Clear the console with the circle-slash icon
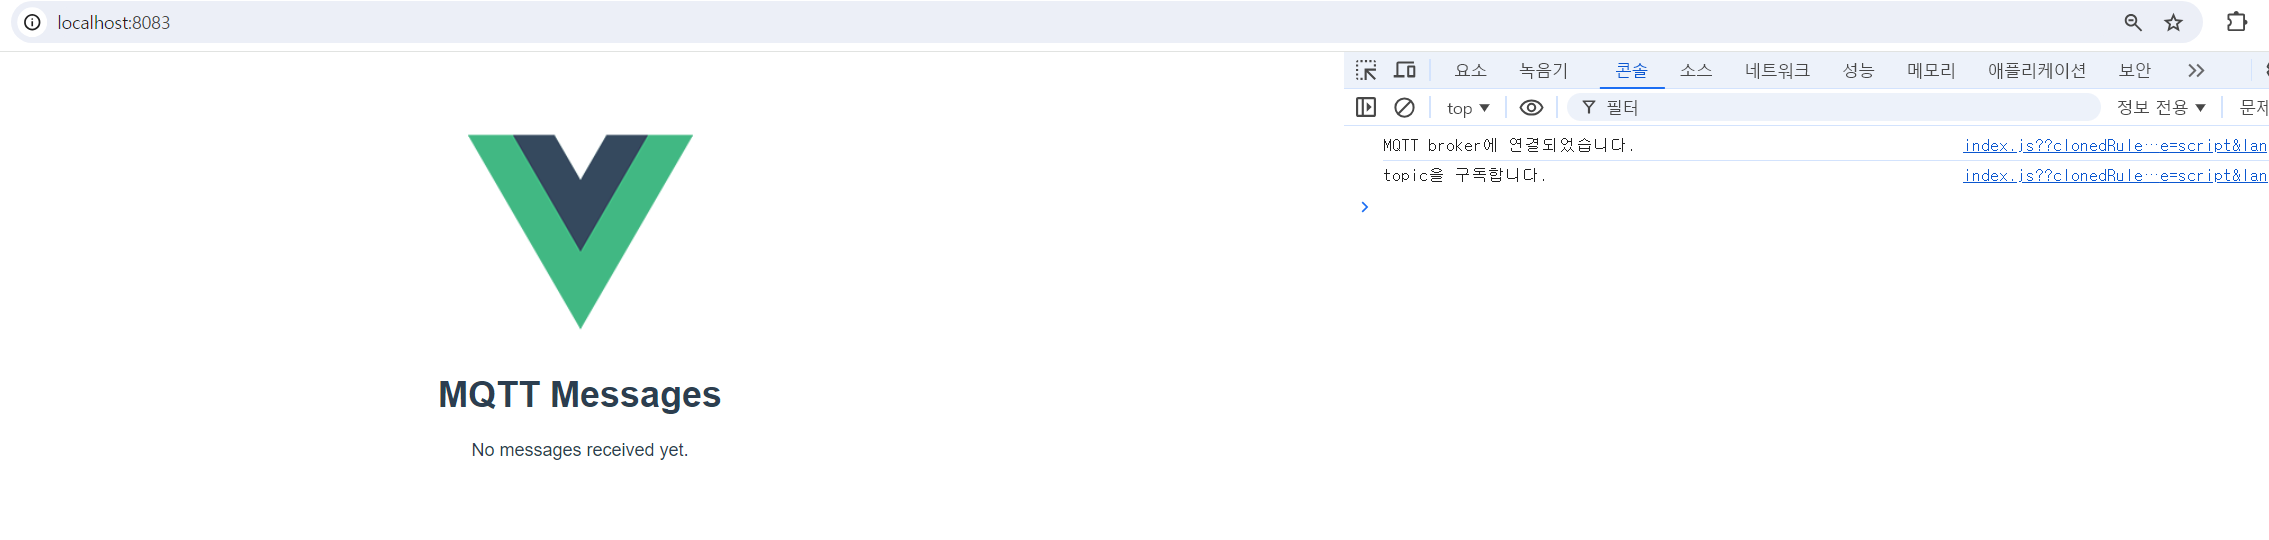The width and height of the screenshot is (2269, 540). pos(1404,107)
